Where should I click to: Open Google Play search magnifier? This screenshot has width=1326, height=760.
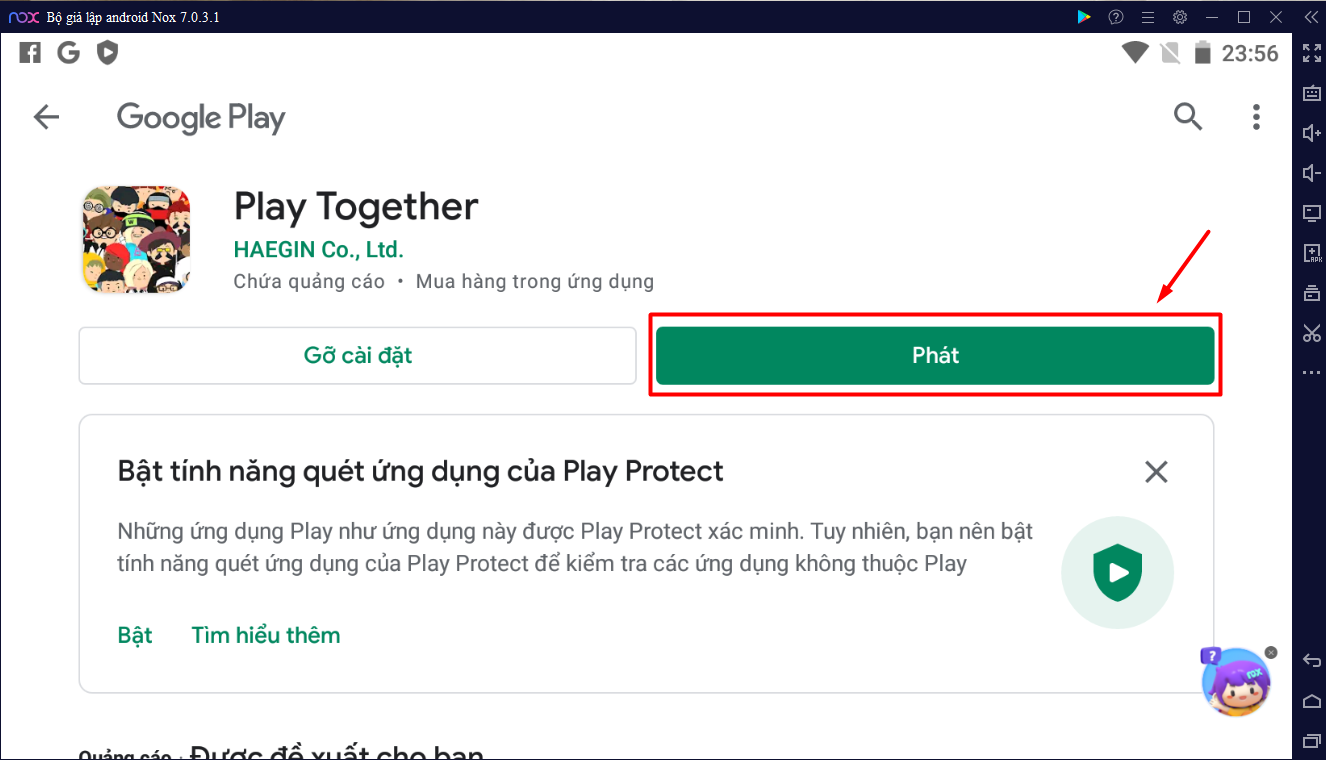pos(1187,117)
